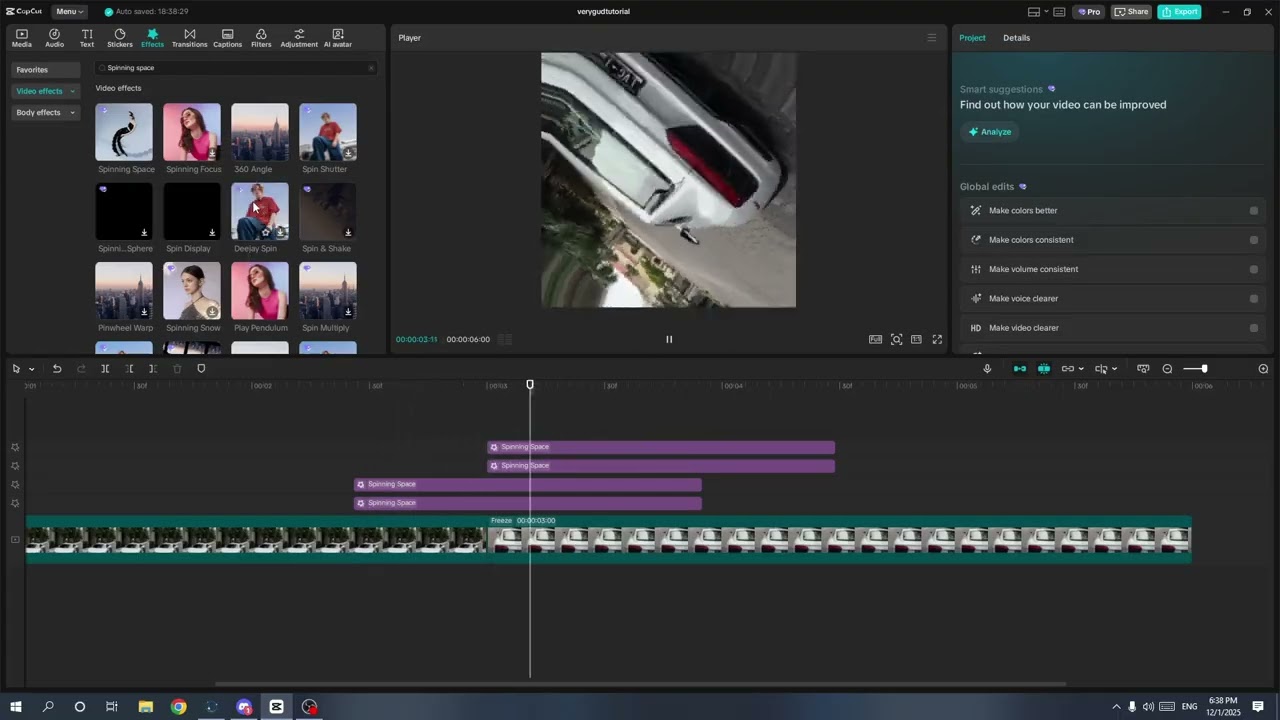
Task: Toggle Make voice clearer
Action: pyautogui.click(x=1254, y=298)
